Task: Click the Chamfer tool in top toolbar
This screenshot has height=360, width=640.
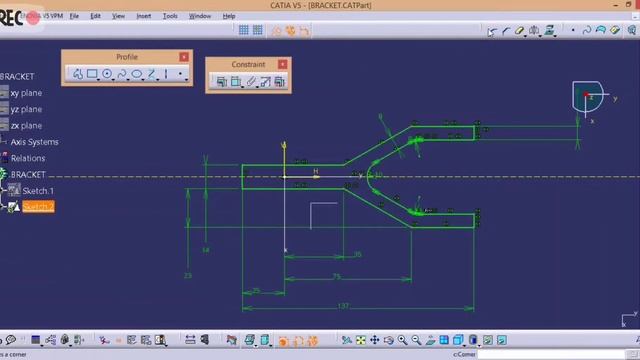Action: (x=506, y=31)
